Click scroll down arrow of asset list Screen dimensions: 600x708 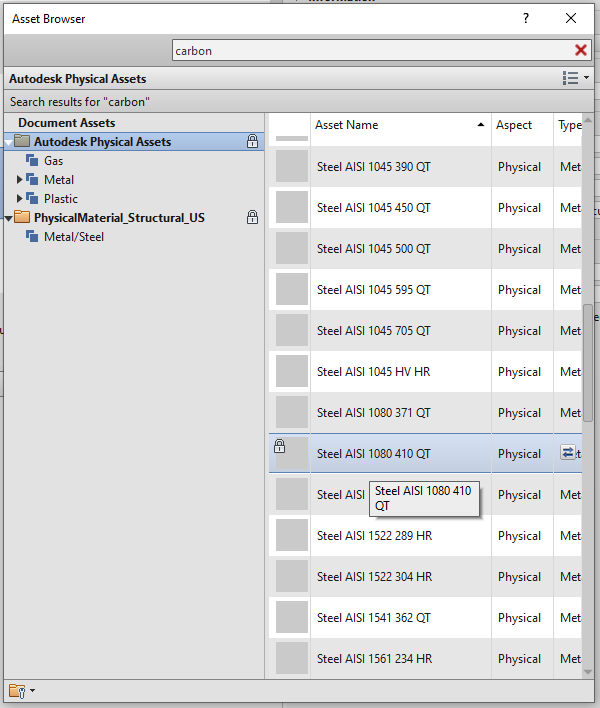point(587,672)
